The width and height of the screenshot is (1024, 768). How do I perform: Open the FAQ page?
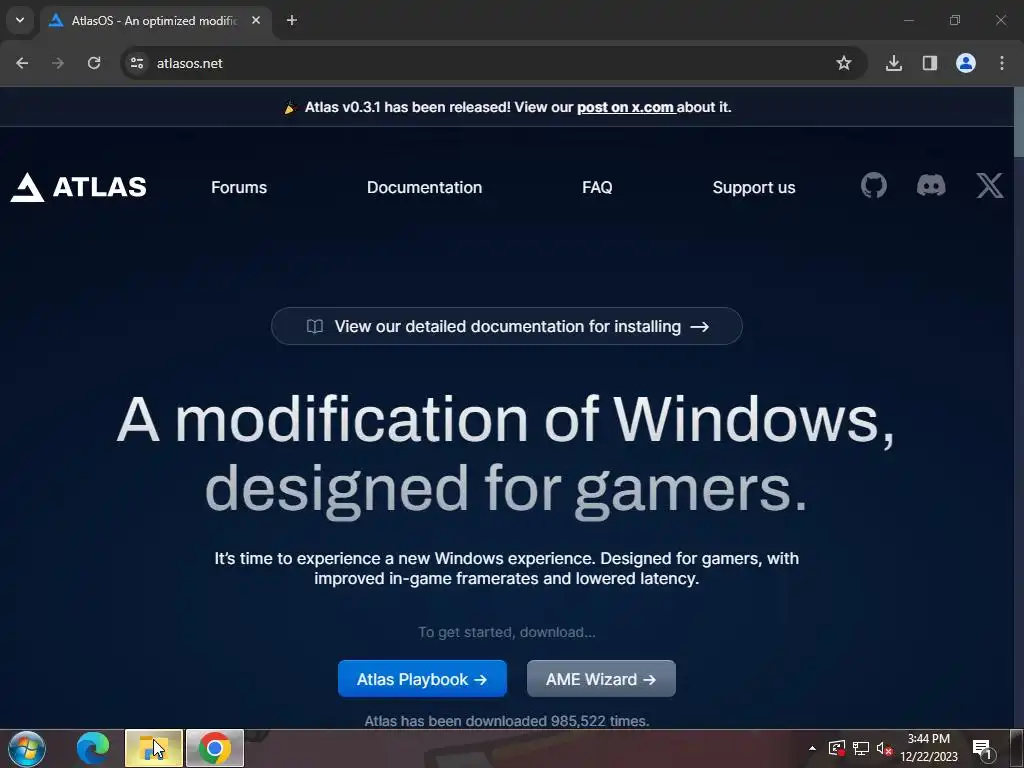tap(597, 187)
